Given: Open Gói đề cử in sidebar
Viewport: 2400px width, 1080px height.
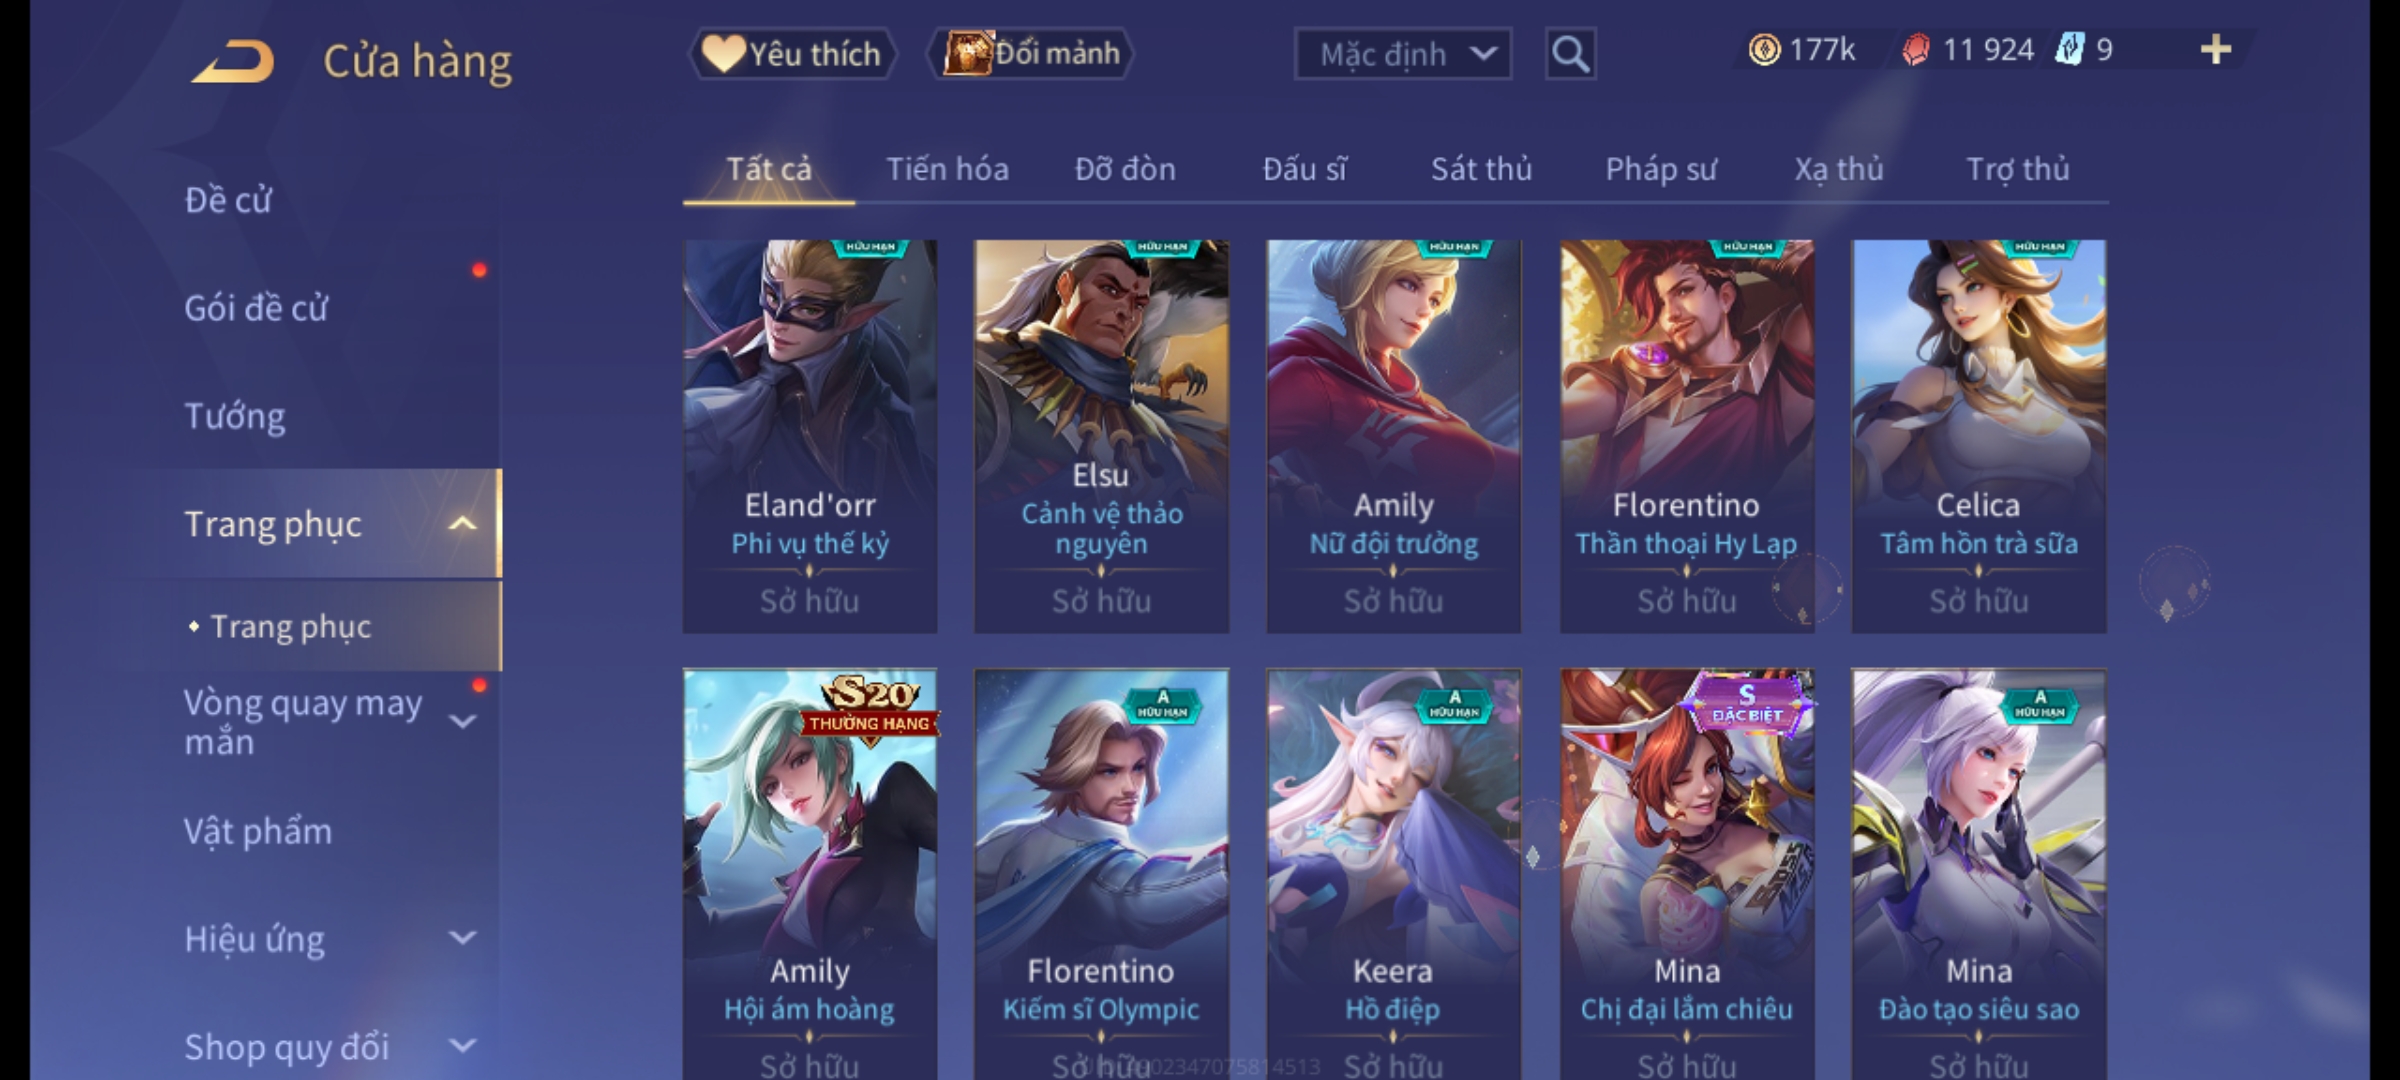Looking at the screenshot, I should point(256,308).
